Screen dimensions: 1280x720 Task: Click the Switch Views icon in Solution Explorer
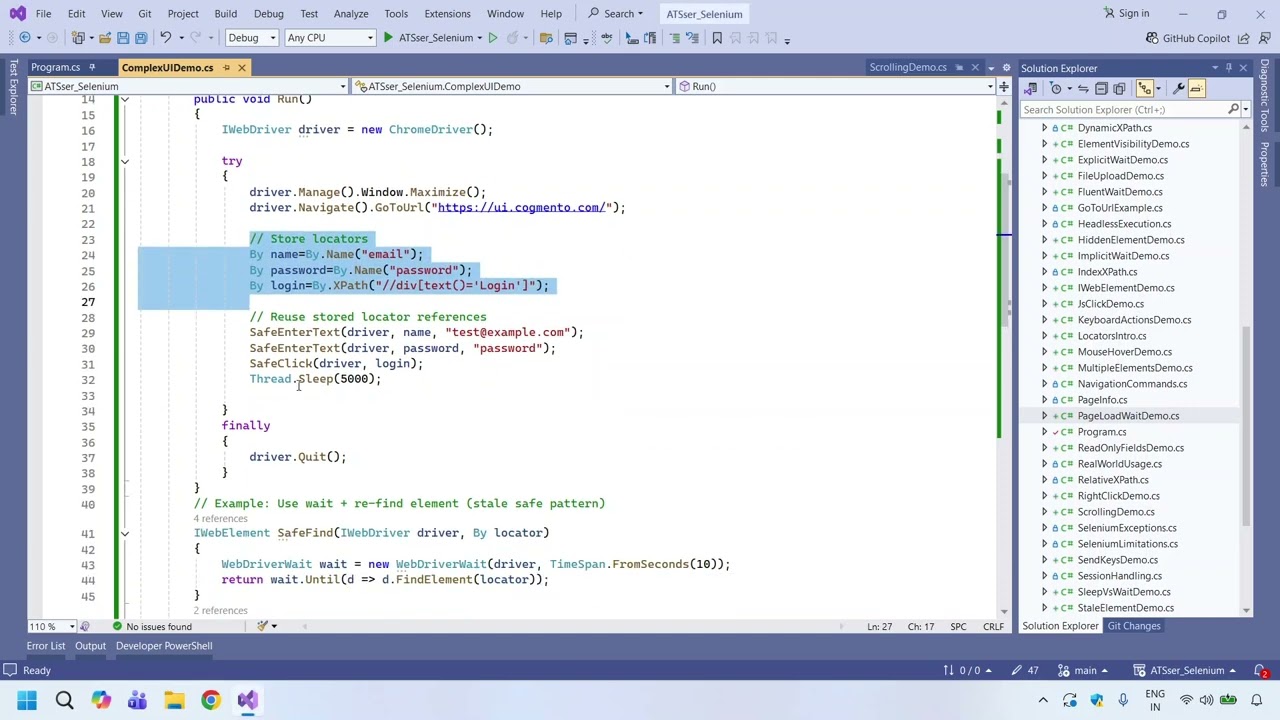click(x=1031, y=89)
